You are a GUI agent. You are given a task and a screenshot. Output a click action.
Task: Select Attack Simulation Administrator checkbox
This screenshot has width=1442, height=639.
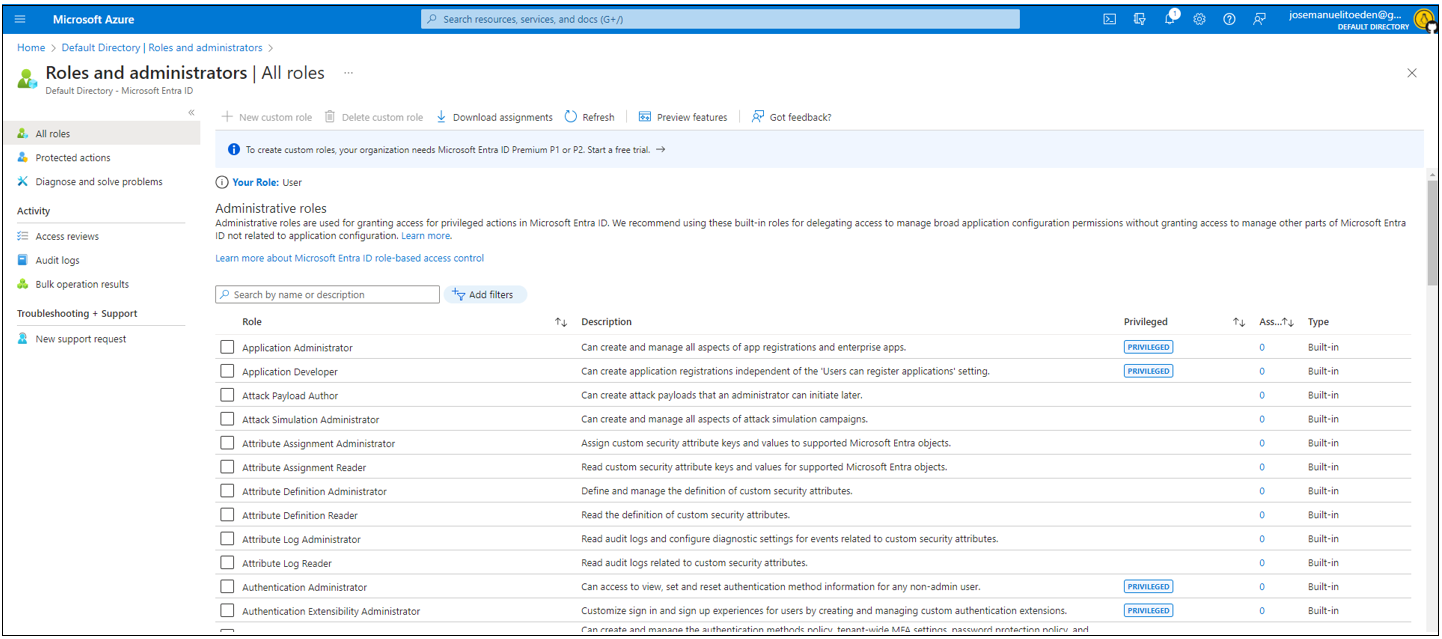(227, 419)
